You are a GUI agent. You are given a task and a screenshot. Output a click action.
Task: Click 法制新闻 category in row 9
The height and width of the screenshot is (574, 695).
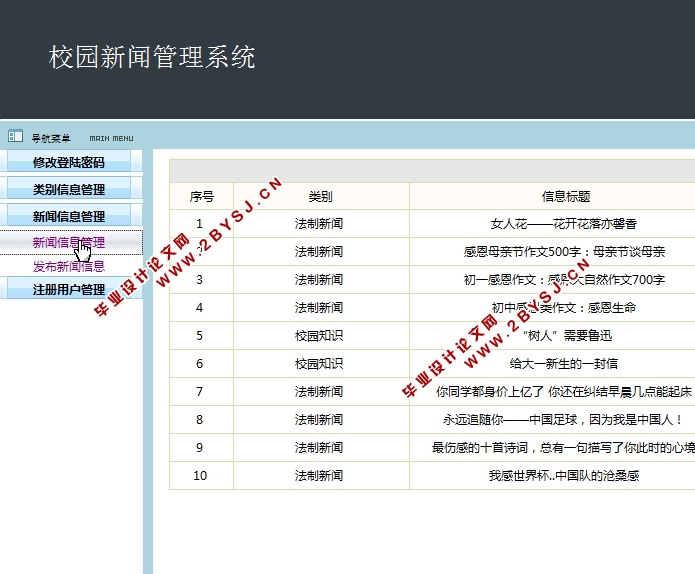pyautogui.click(x=319, y=447)
